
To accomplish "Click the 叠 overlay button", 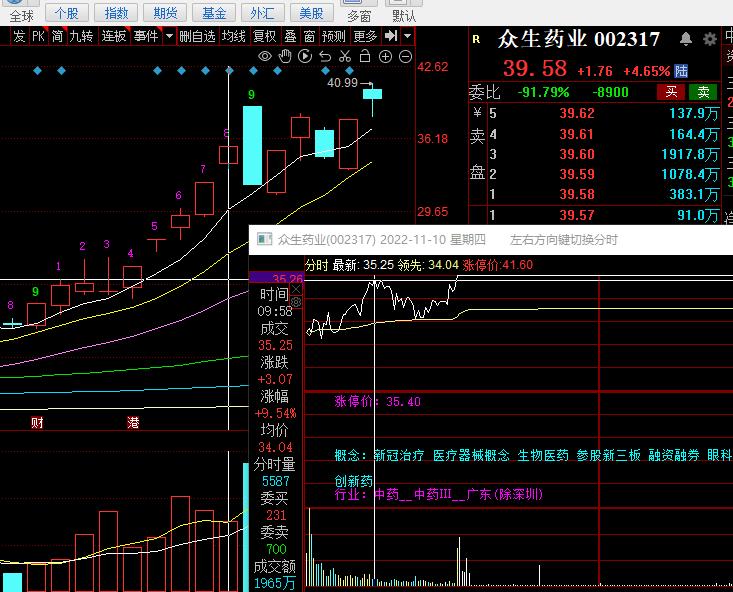I will coord(291,36).
